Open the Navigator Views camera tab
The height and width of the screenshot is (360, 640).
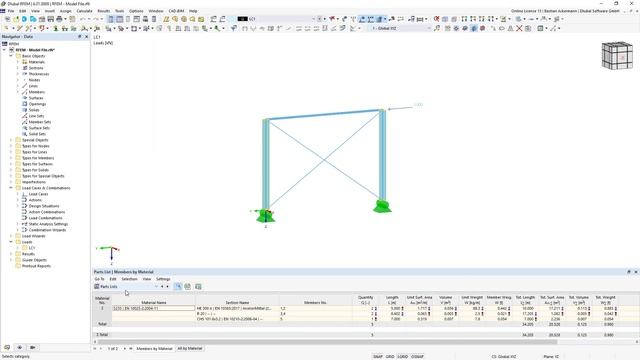pos(32,347)
